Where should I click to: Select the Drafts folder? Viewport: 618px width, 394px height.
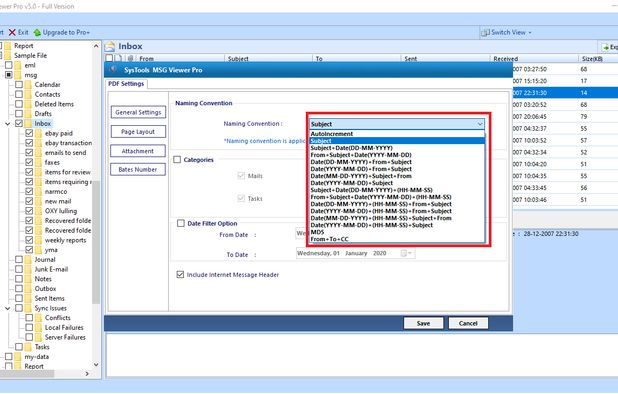43,113
